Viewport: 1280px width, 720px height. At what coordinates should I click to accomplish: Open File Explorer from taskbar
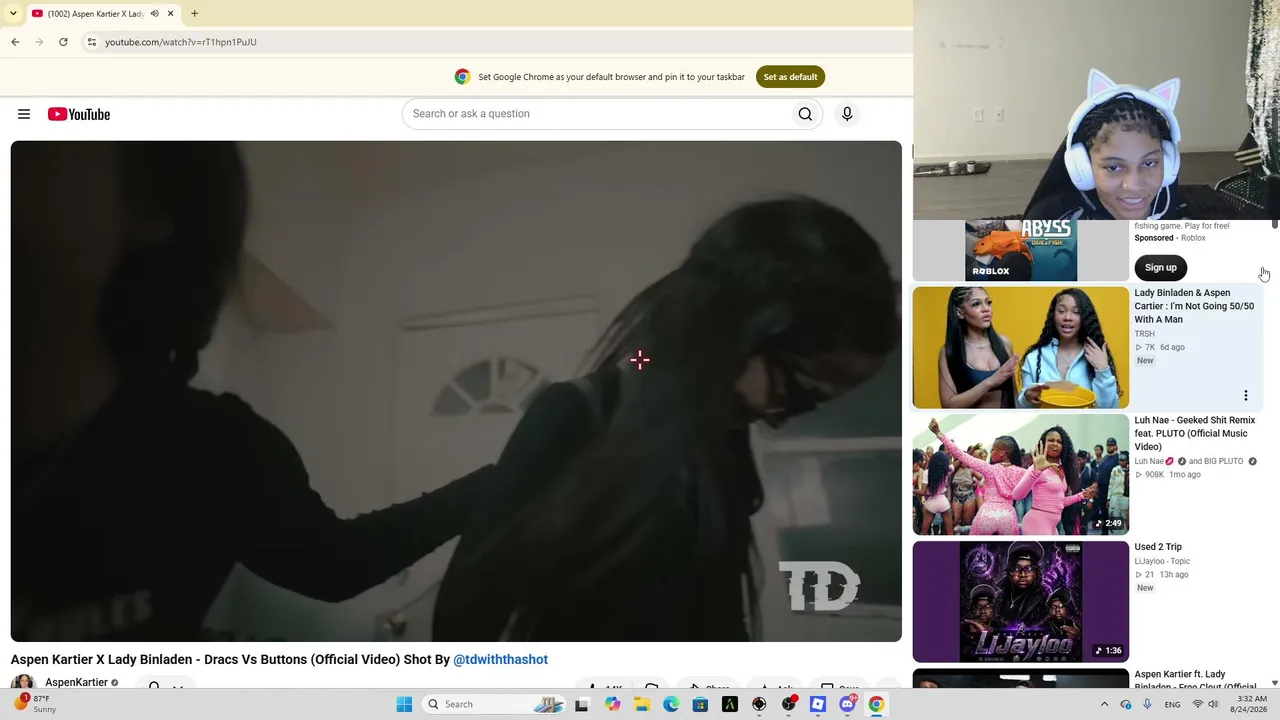pyautogui.click(x=641, y=704)
